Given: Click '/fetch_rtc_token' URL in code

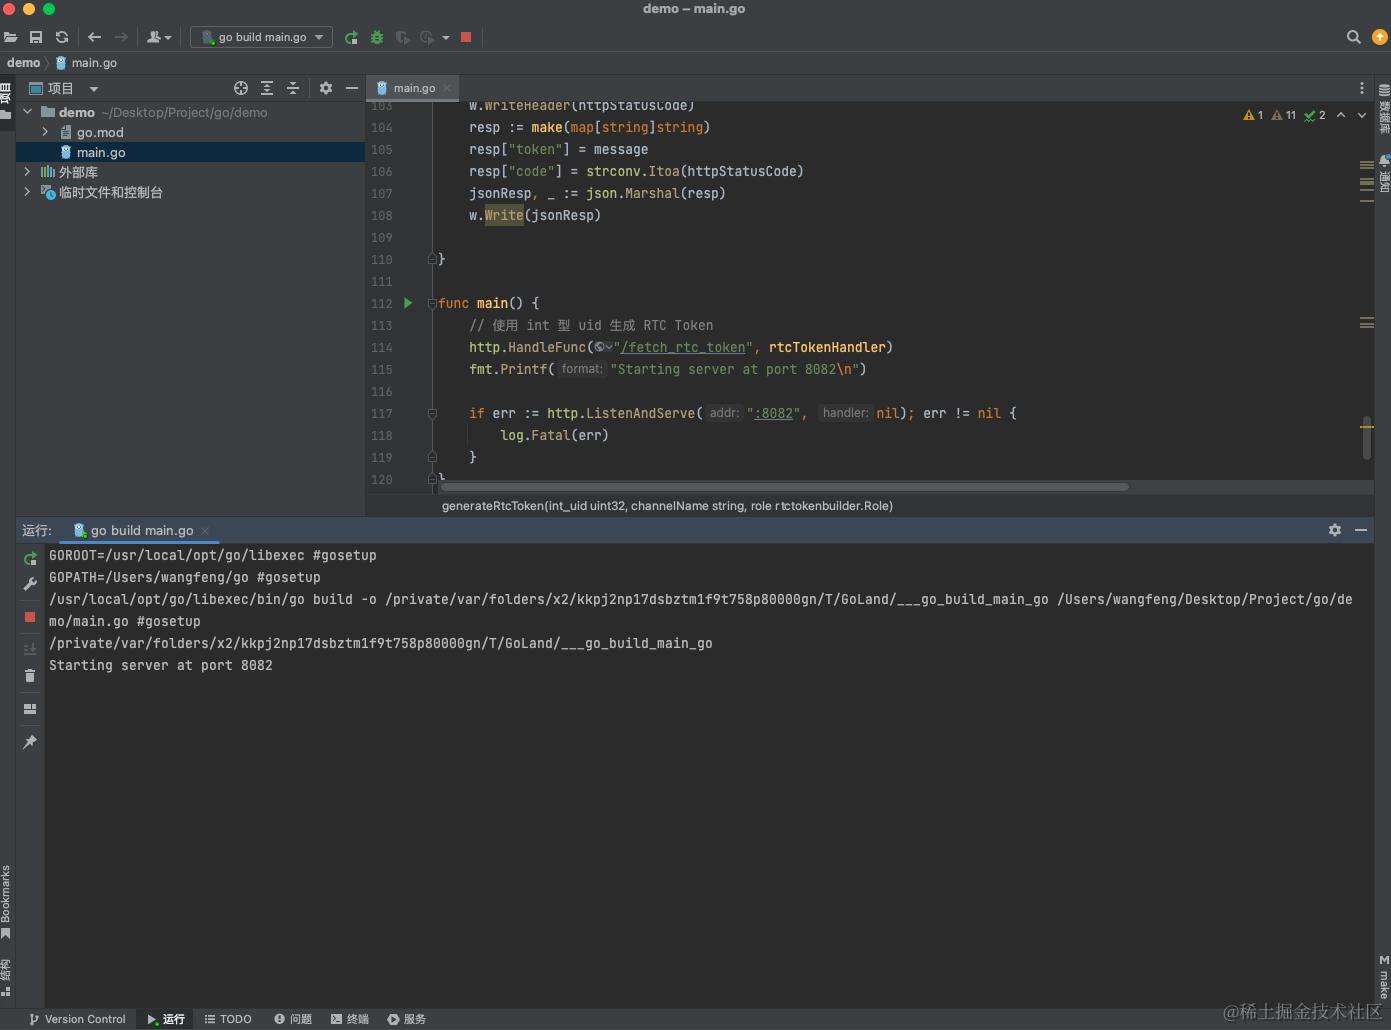Looking at the screenshot, I should pyautogui.click(x=683, y=347).
